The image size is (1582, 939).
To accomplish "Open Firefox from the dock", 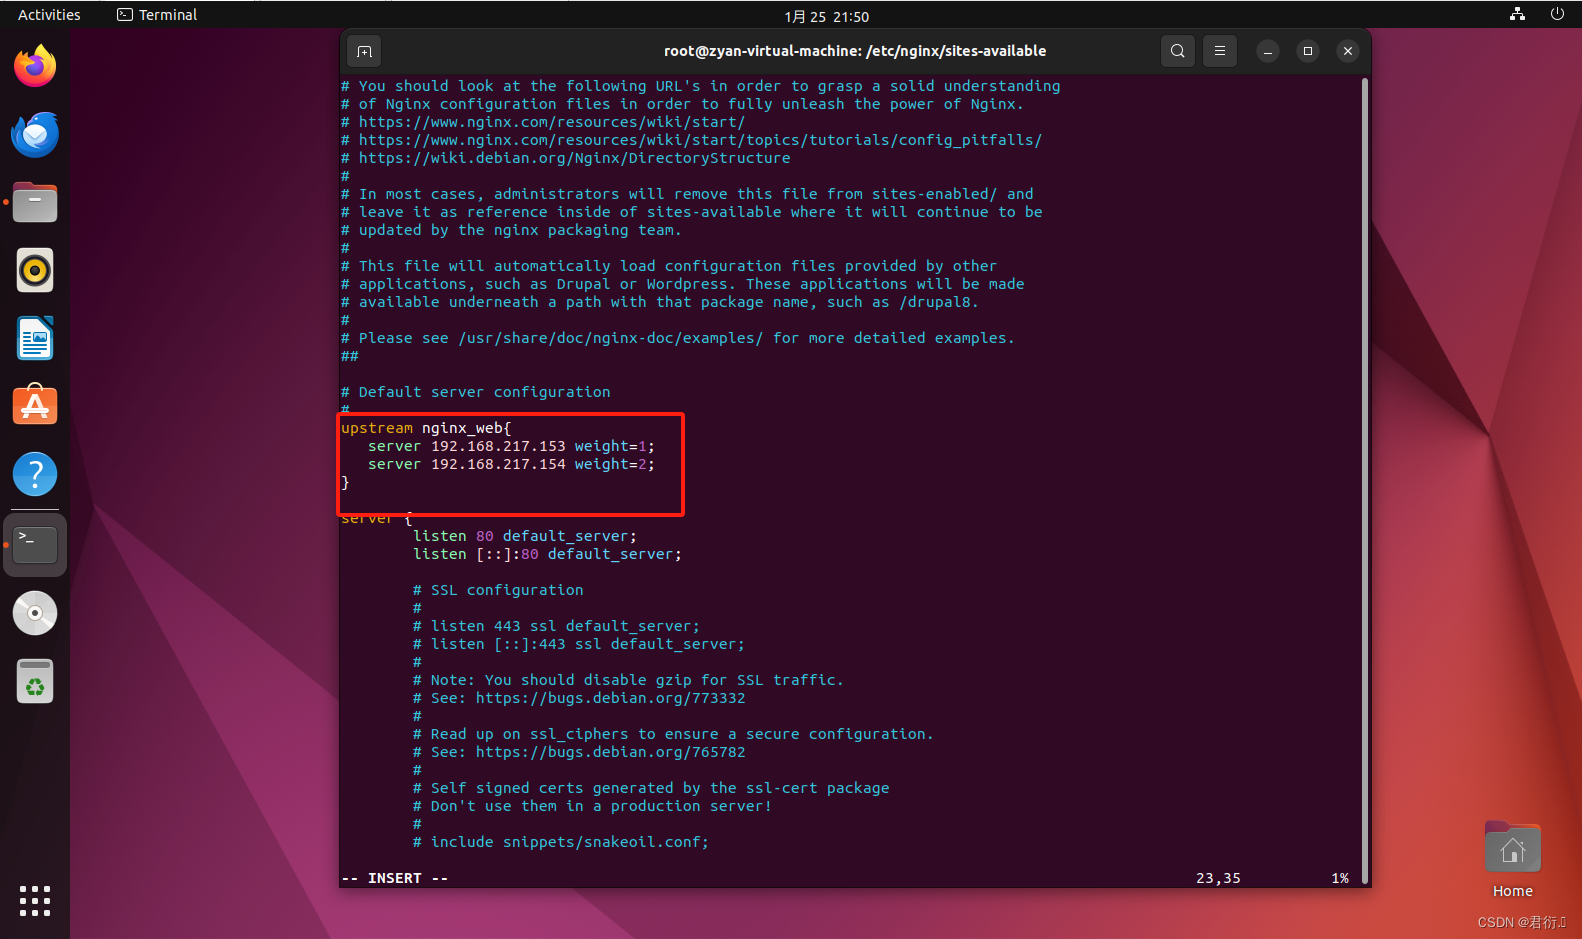I will (x=35, y=66).
